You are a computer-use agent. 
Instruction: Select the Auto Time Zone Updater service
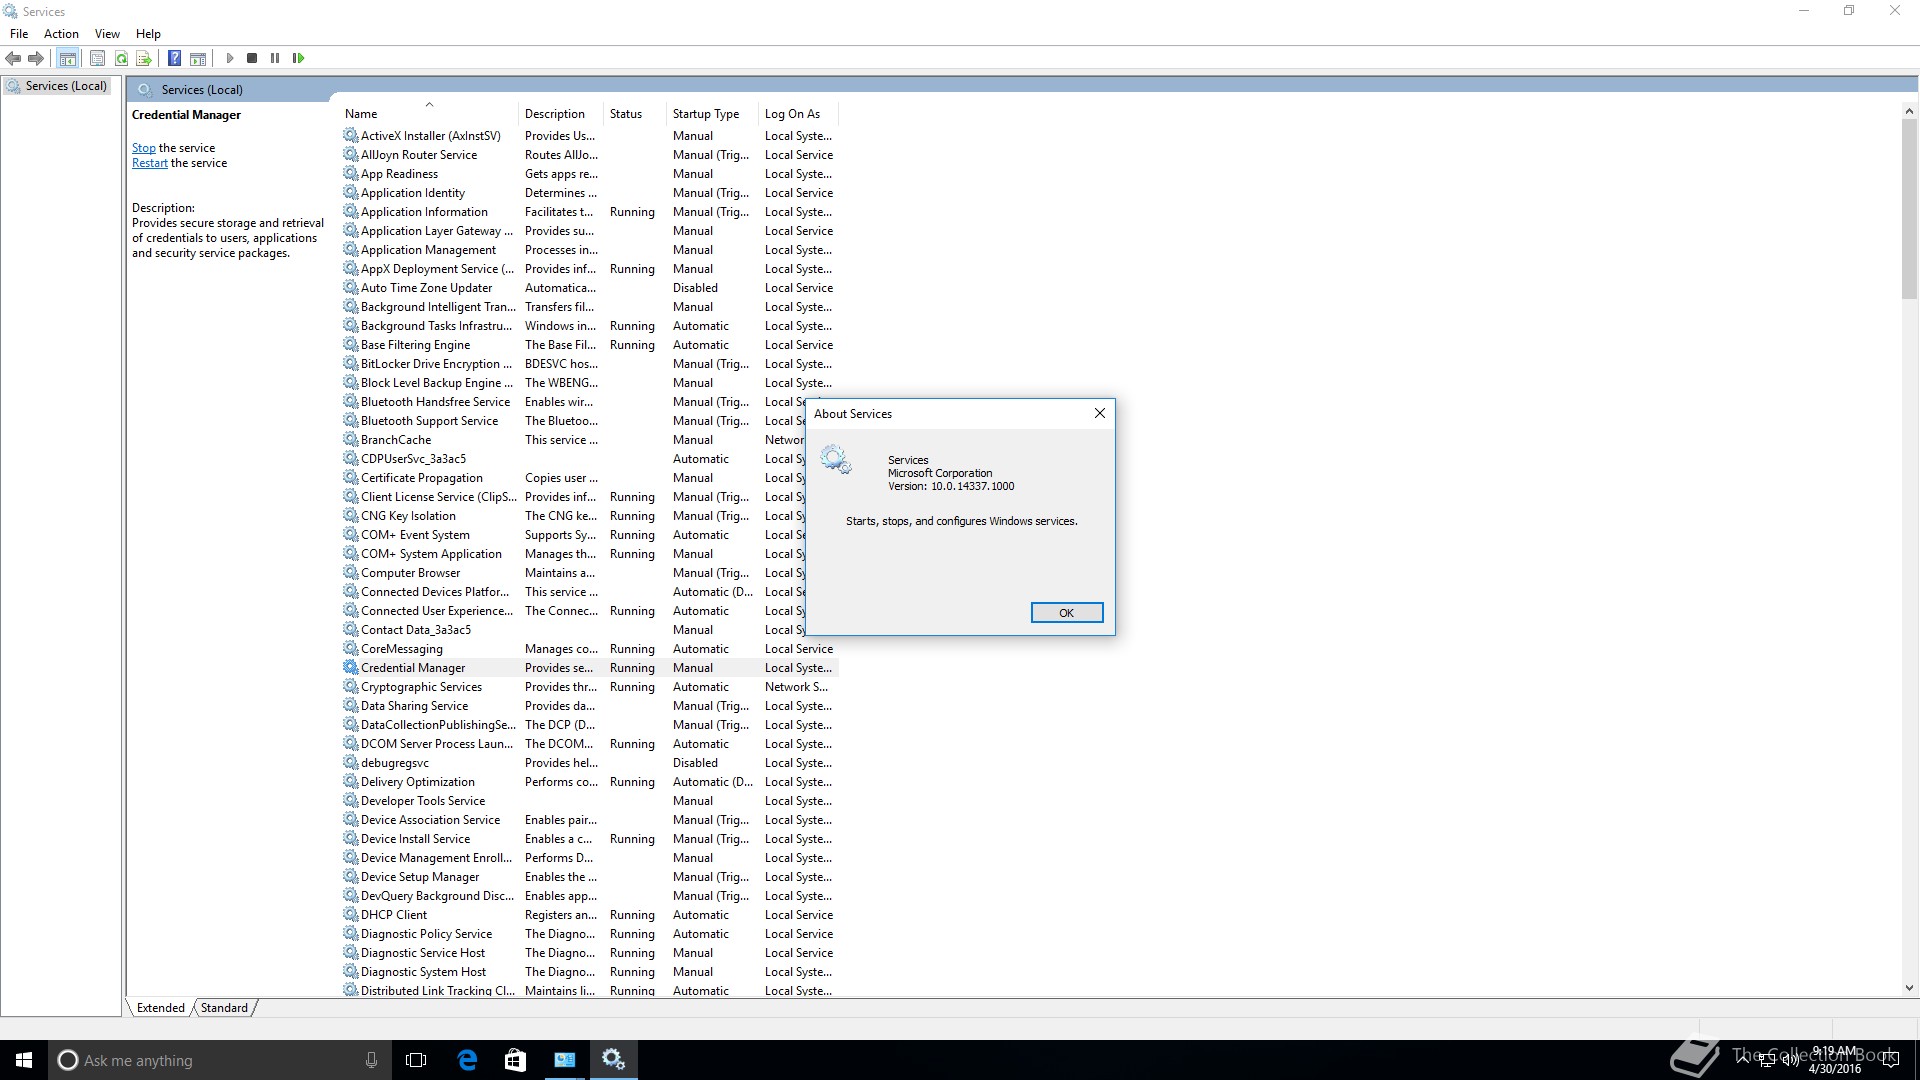pos(589,288)
